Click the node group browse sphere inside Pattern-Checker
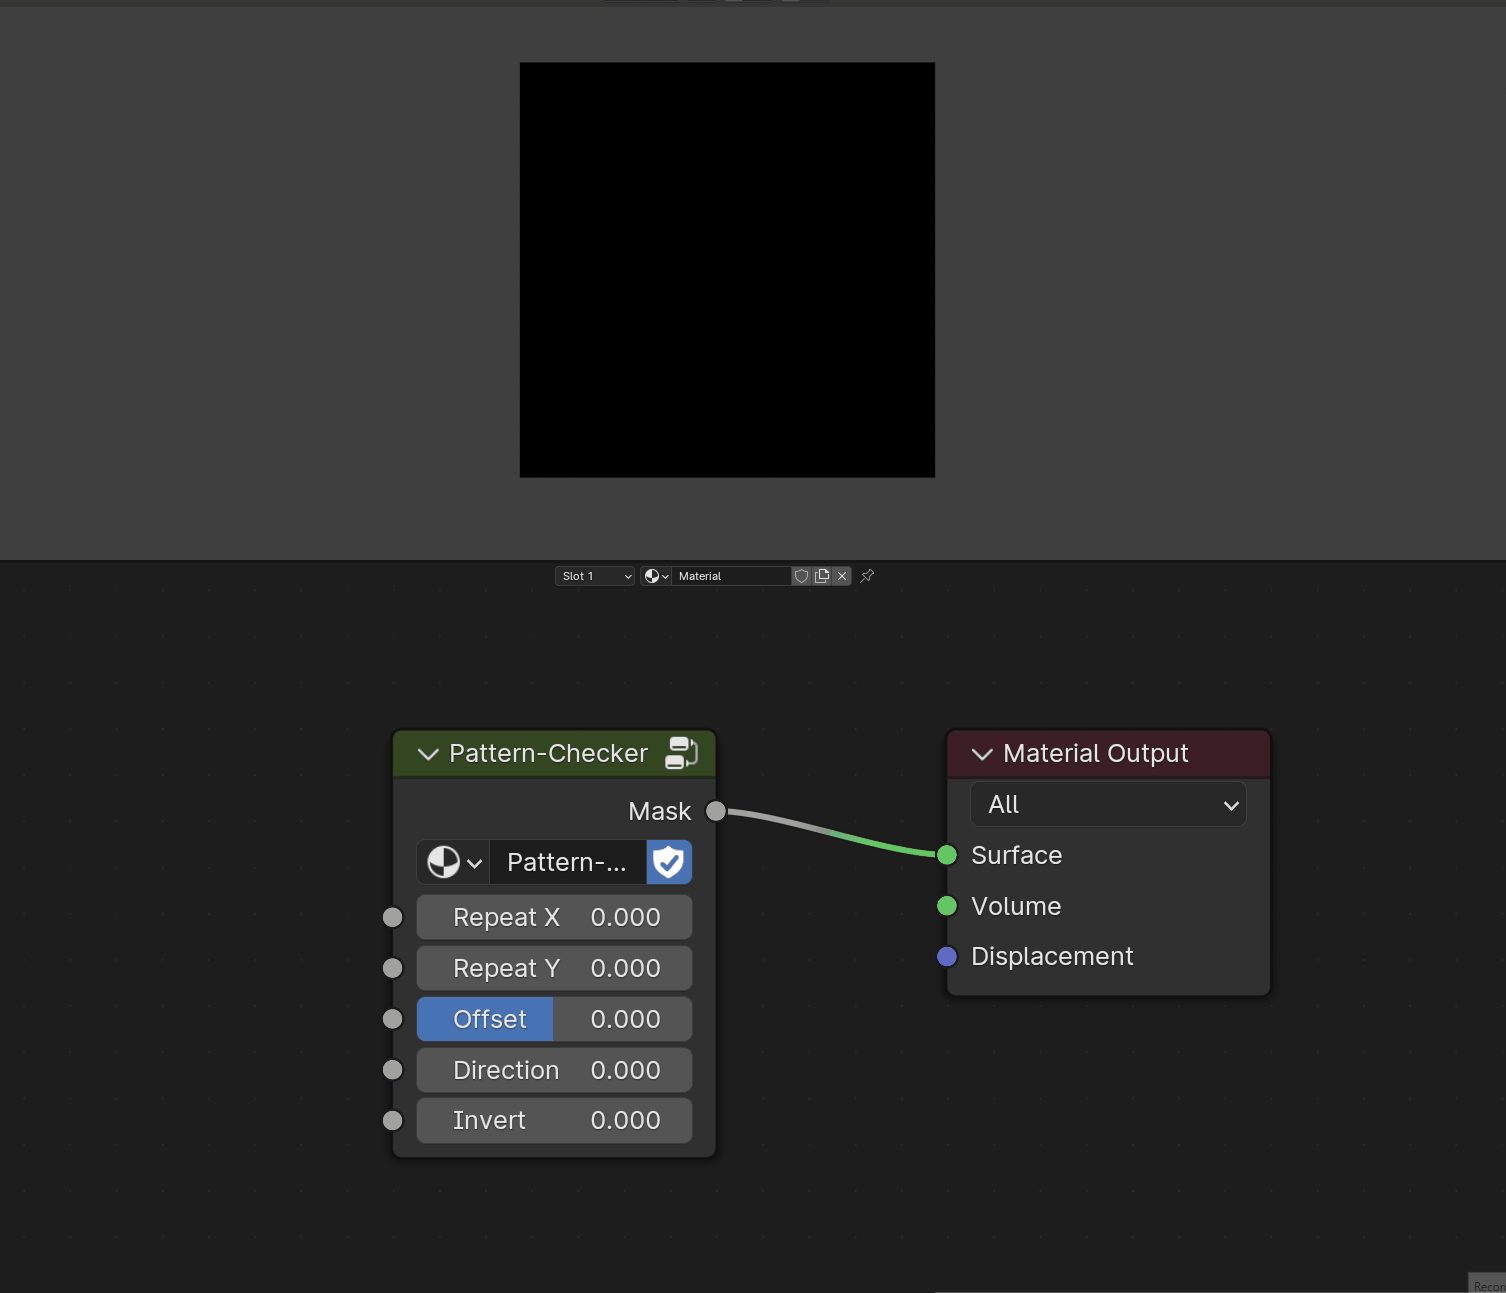 (445, 862)
